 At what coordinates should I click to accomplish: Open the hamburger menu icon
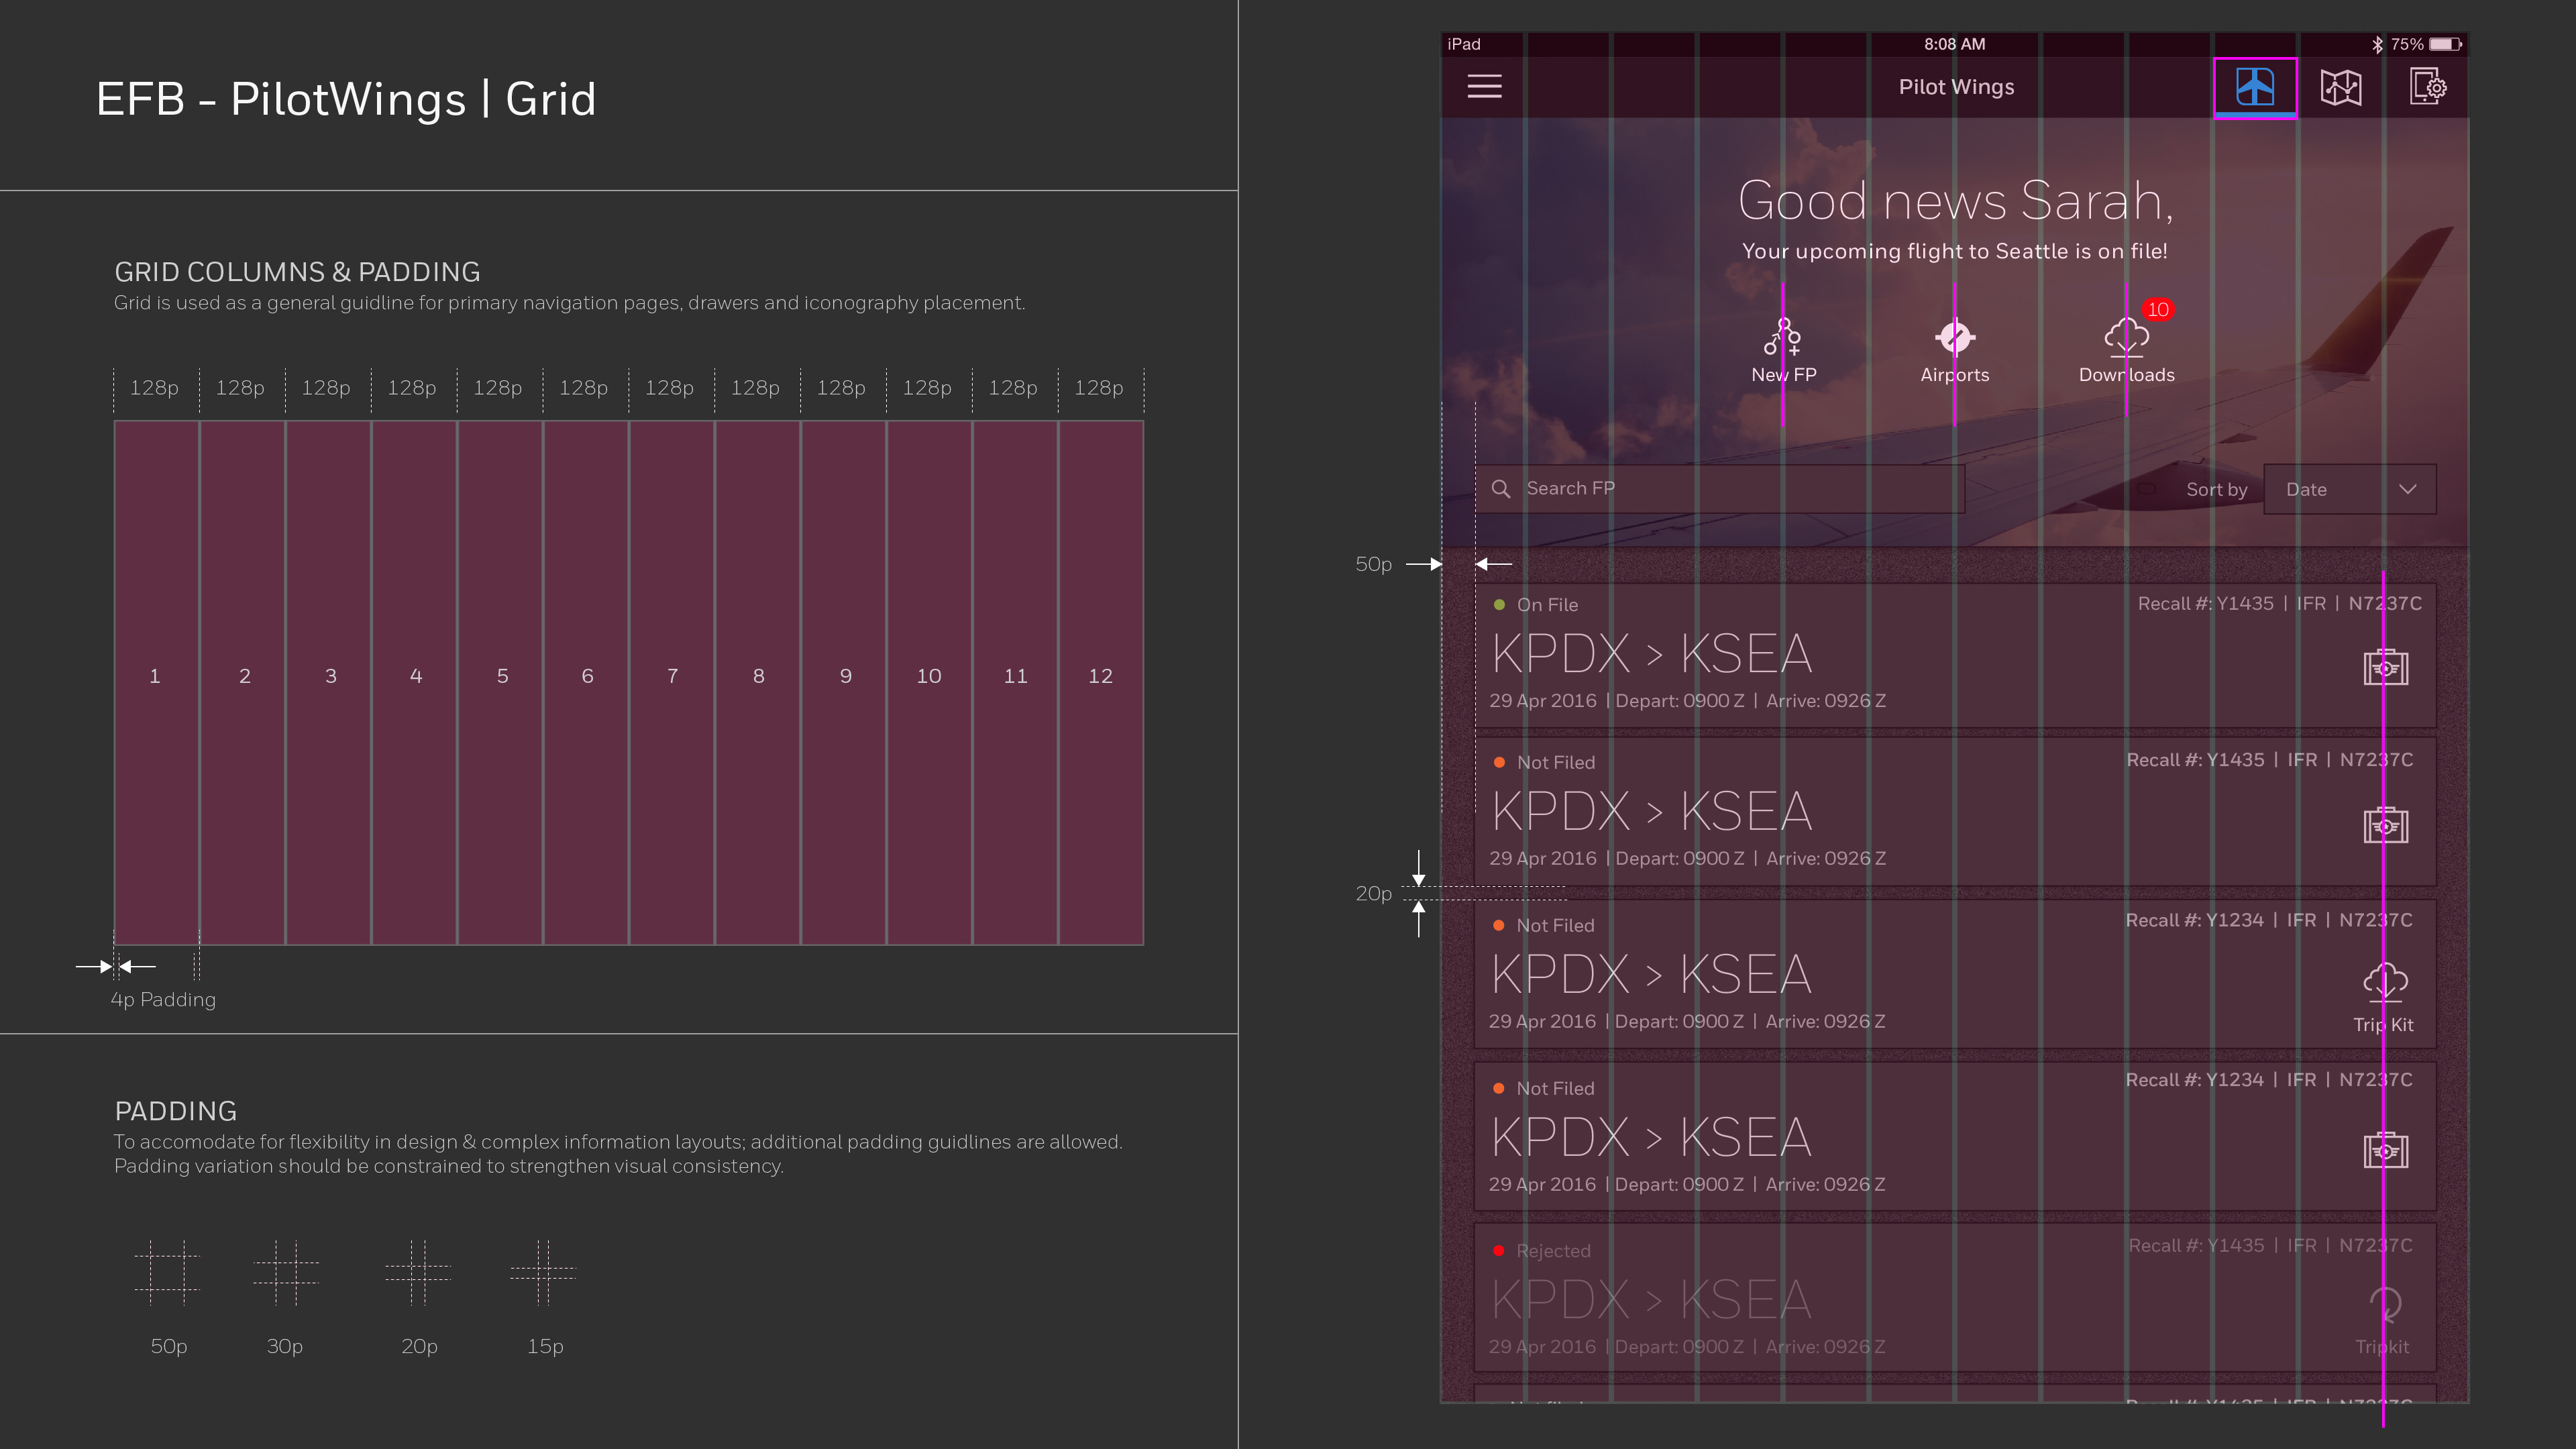tap(1484, 87)
